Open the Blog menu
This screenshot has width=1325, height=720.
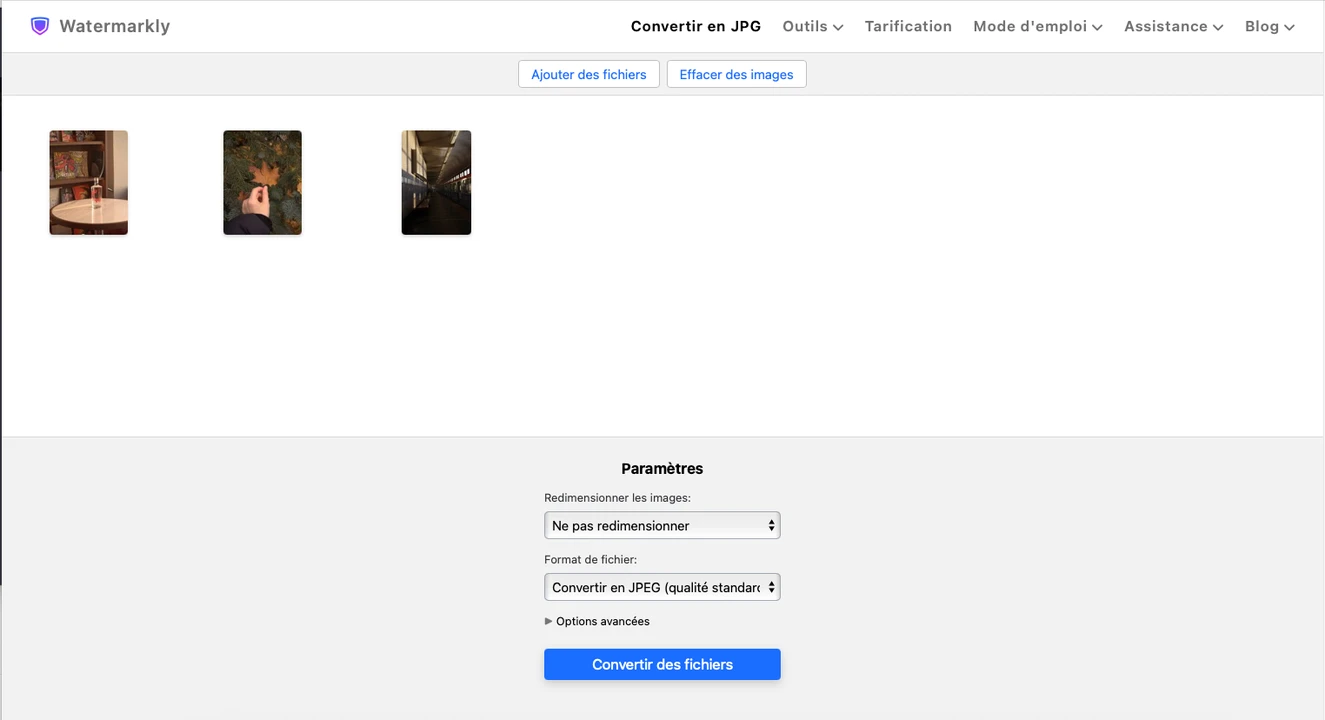pos(1269,26)
